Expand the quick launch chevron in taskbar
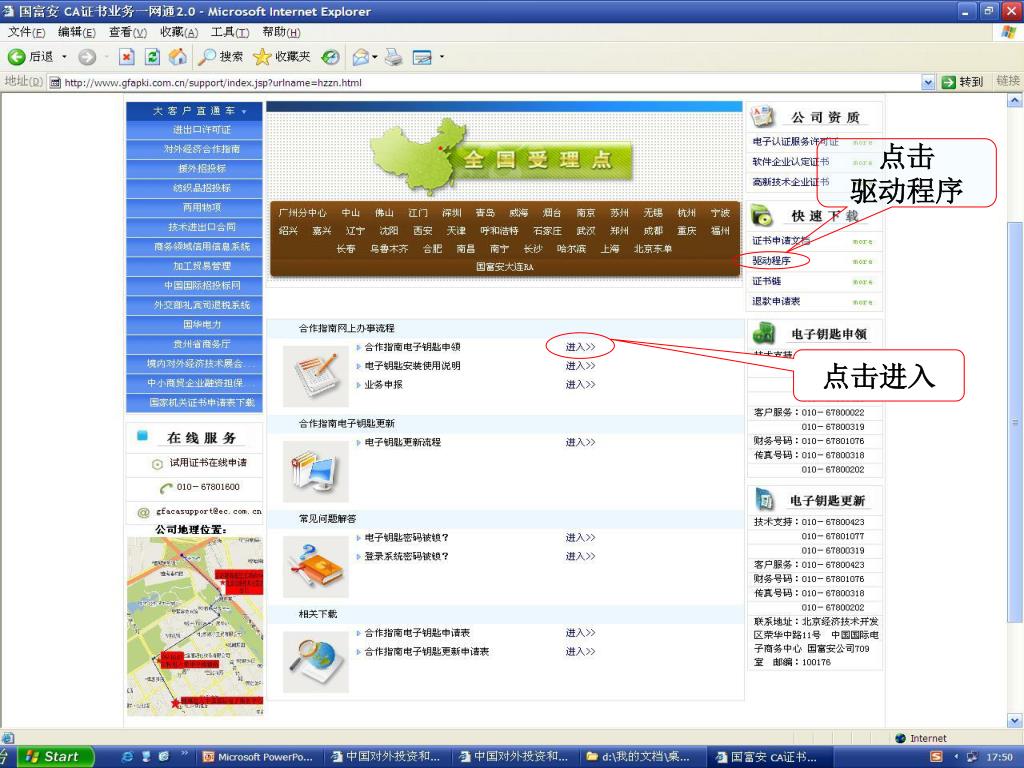This screenshot has height=768, width=1024. (184, 754)
